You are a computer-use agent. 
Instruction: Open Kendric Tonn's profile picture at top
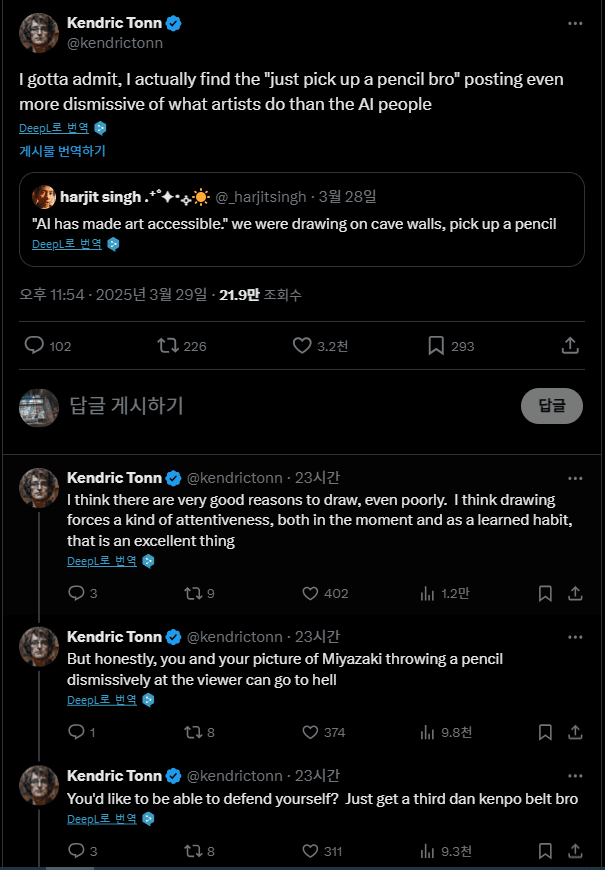[39, 33]
